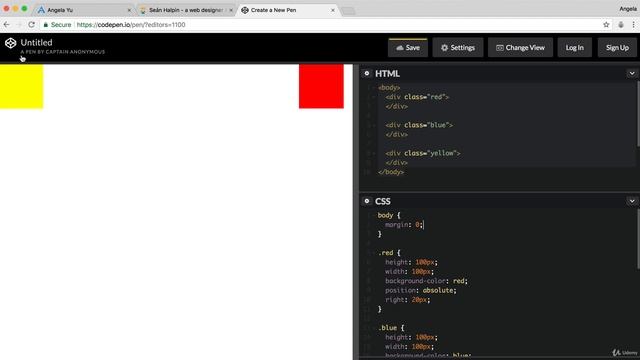The image size is (640, 360).
Task: Expand the CSS panel dropdown chevron
Action: click(x=632, y=201)
